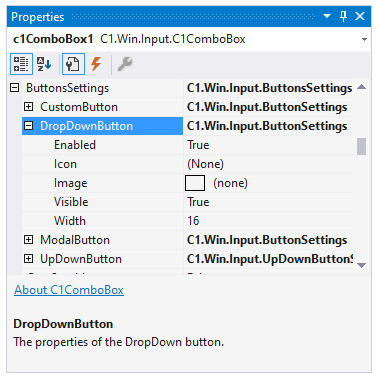Viewport: 377px width, 379px height.
Task: Open the Properties window position menu arrow
Action: (x=327, y=16)
